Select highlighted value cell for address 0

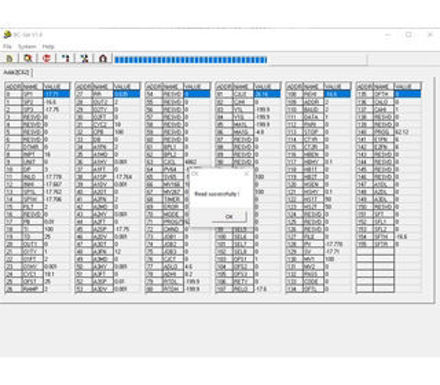[x=57, y=94]
